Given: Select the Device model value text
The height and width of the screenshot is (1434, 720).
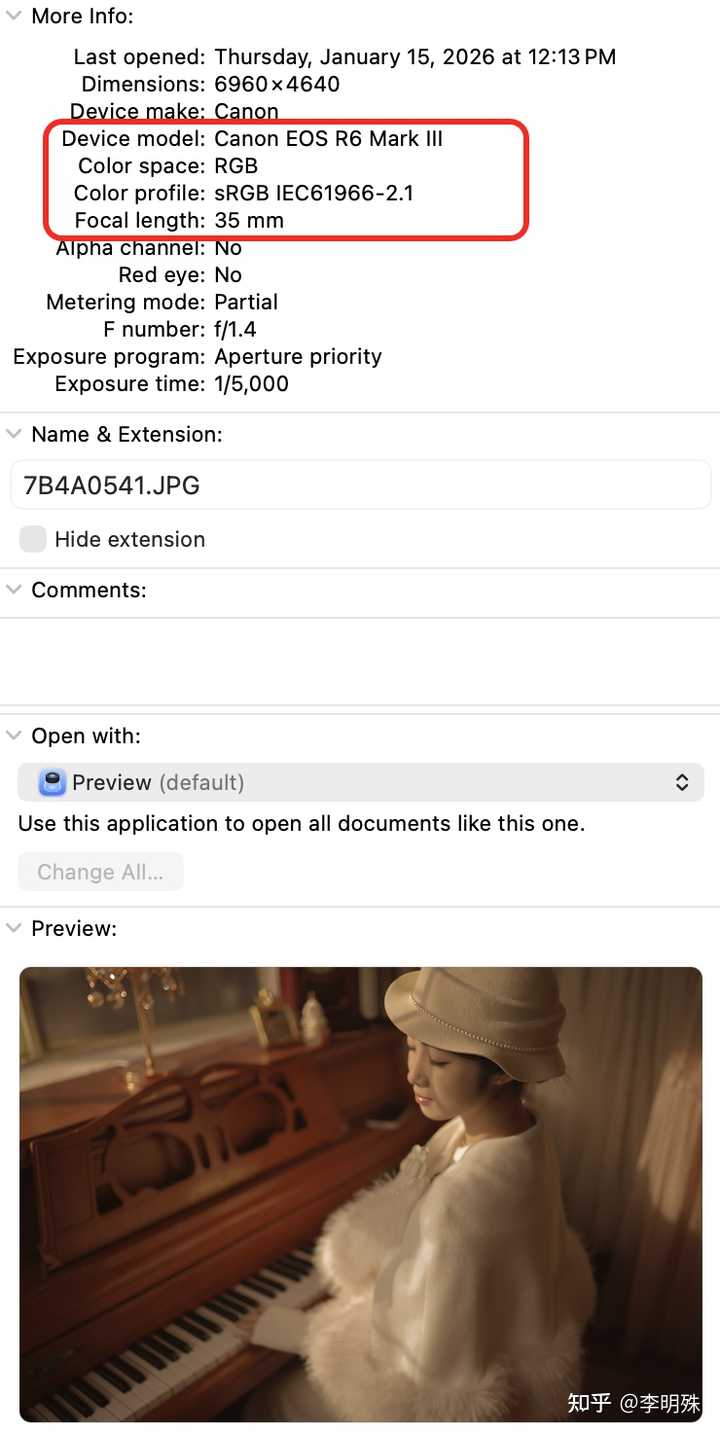Looking at the screenshot, I should [328, 138].
